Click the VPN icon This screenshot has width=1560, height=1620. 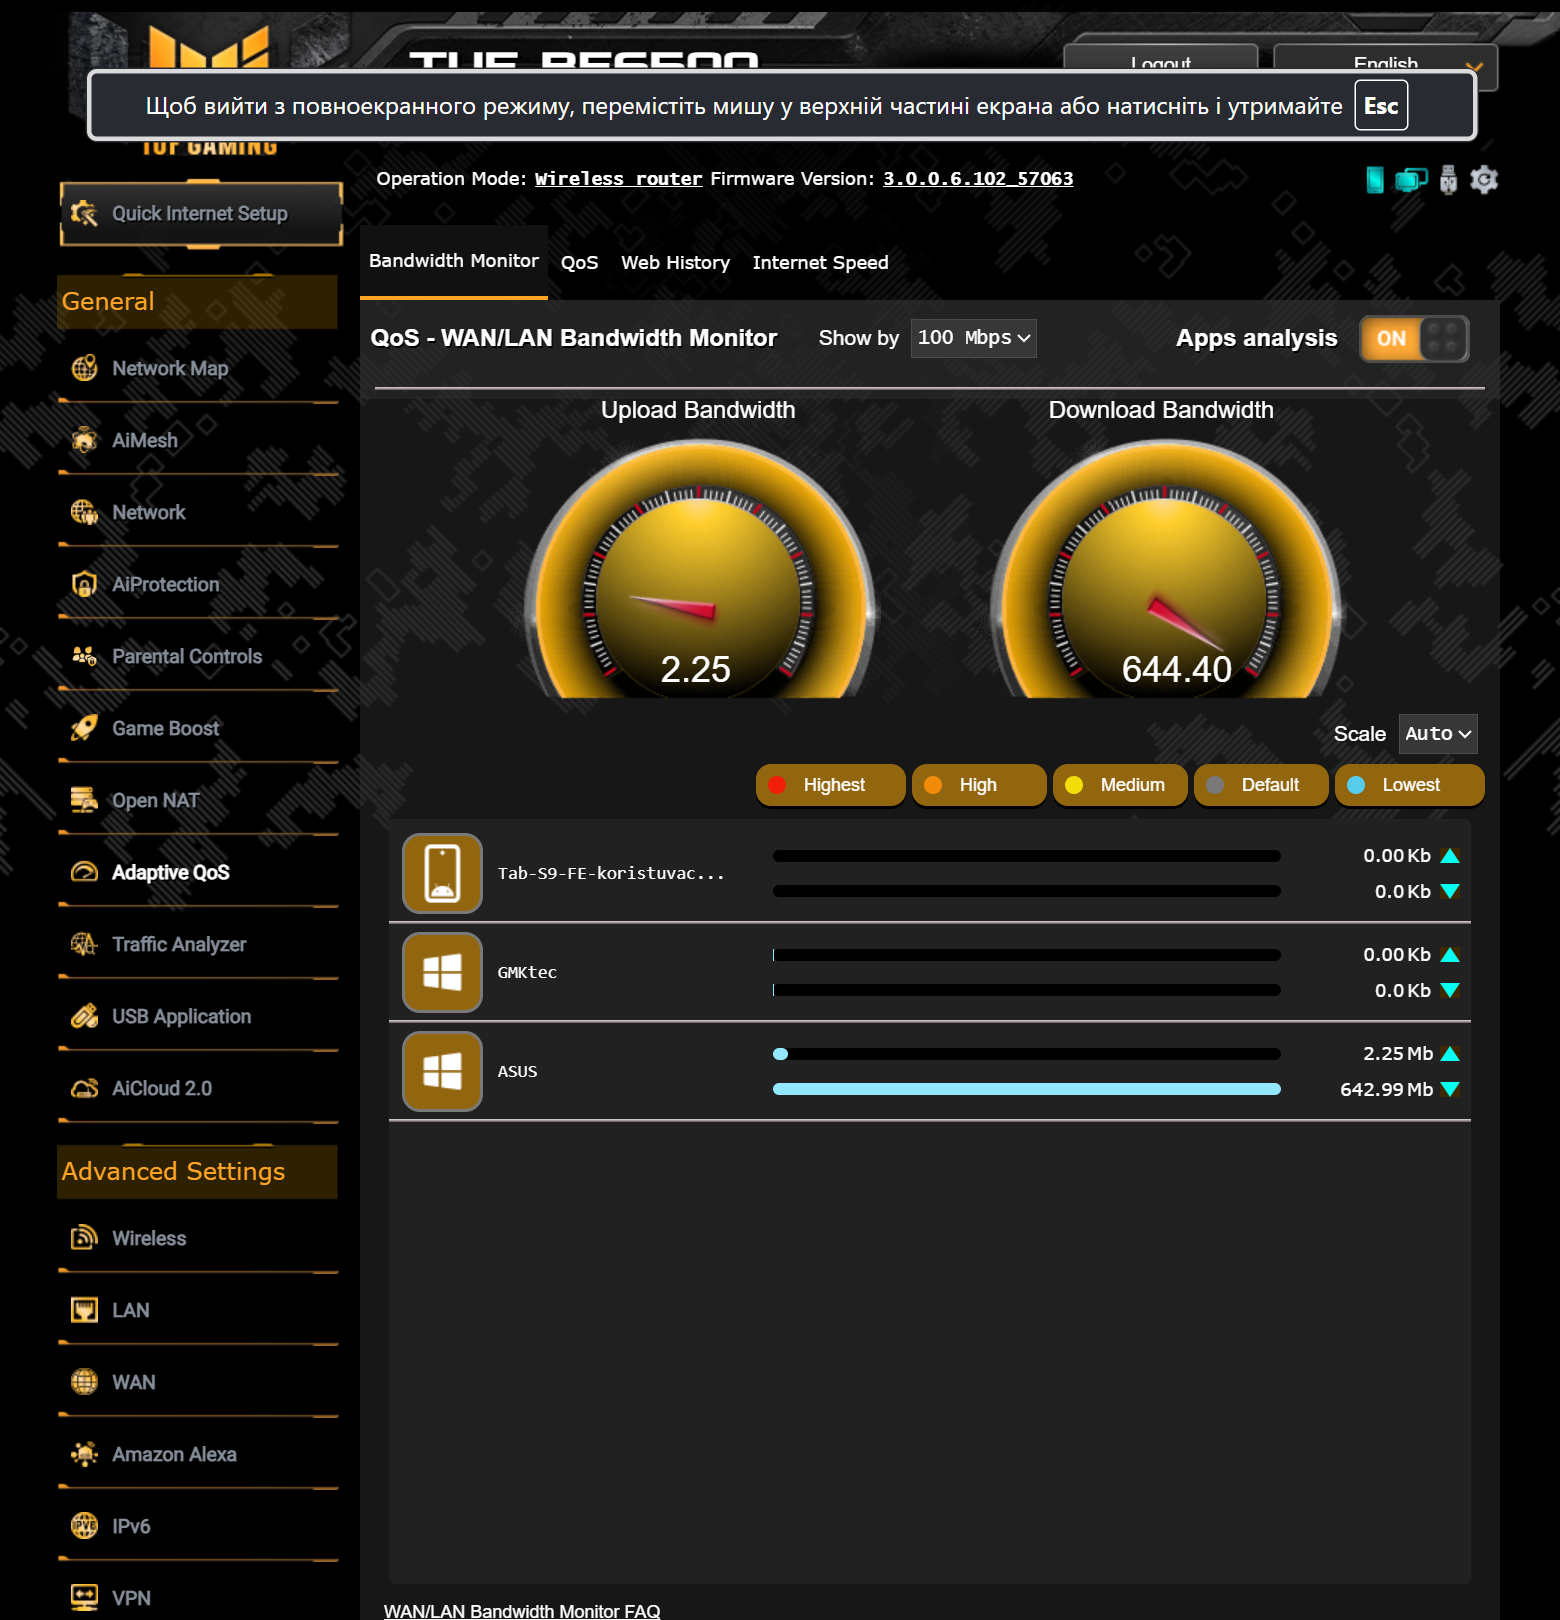[x=84, y=1598]
